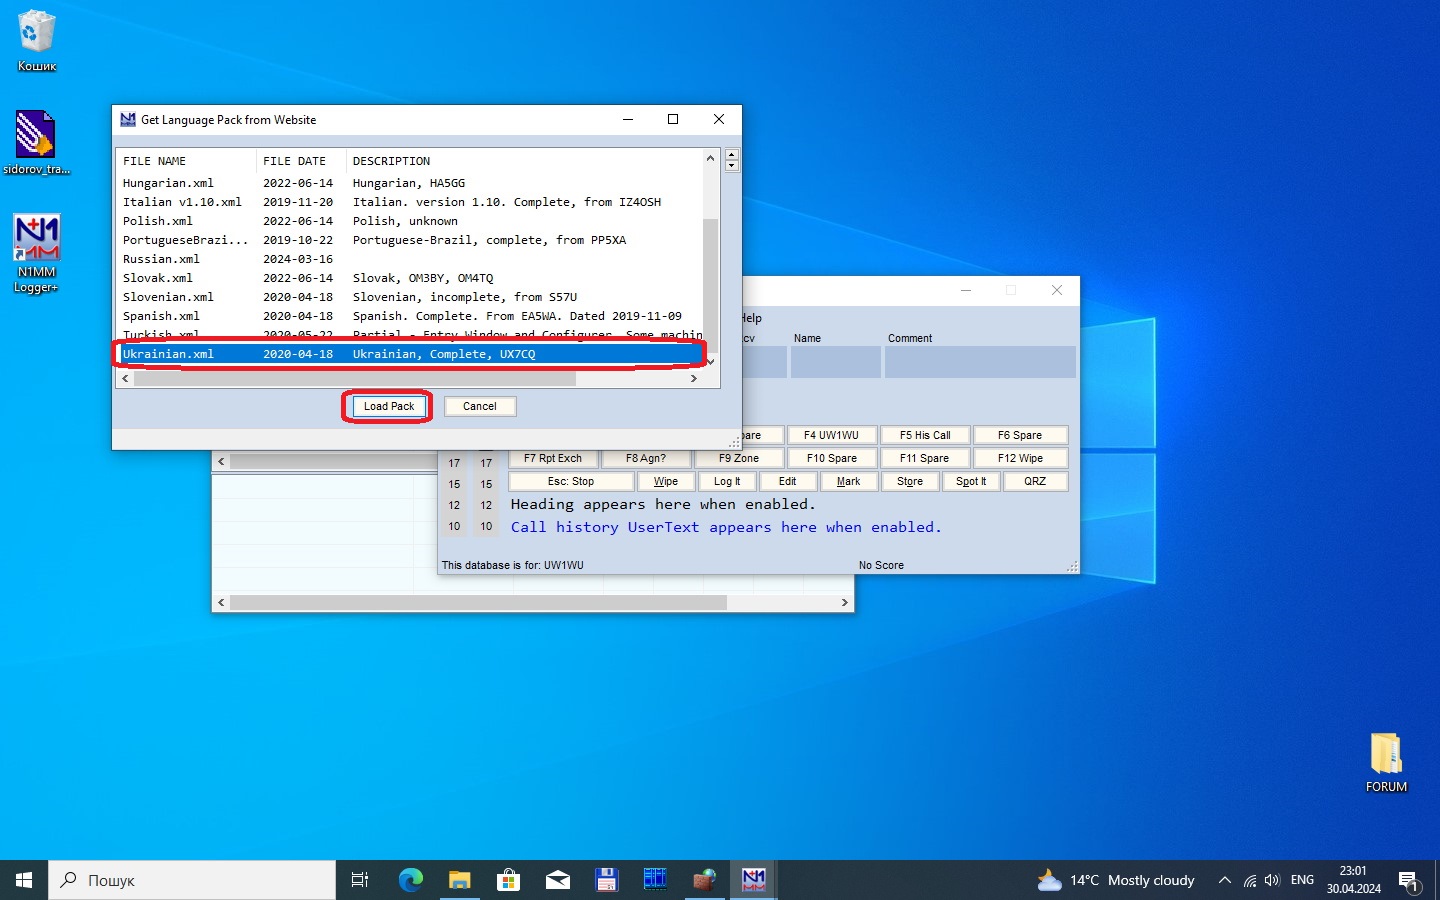Viewport: 1440px width, 900px height.
Task: Open Task View on the taskbar
Action: click(360, 880)
